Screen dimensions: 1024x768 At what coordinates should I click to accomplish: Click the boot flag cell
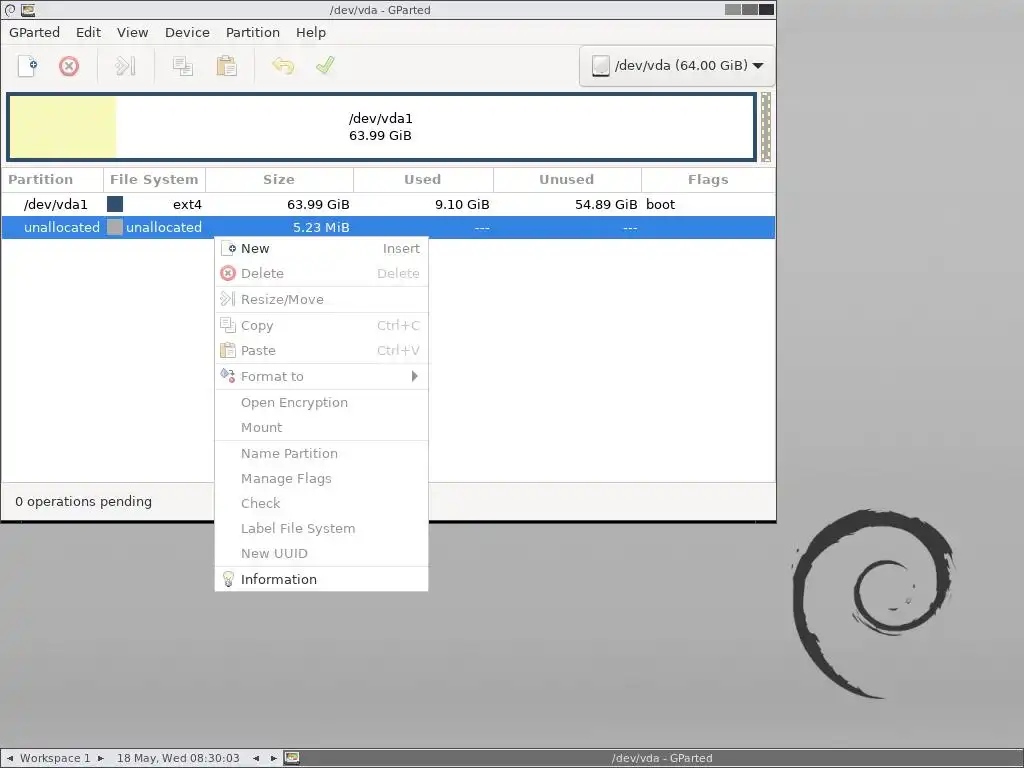[x=660, y=204]
